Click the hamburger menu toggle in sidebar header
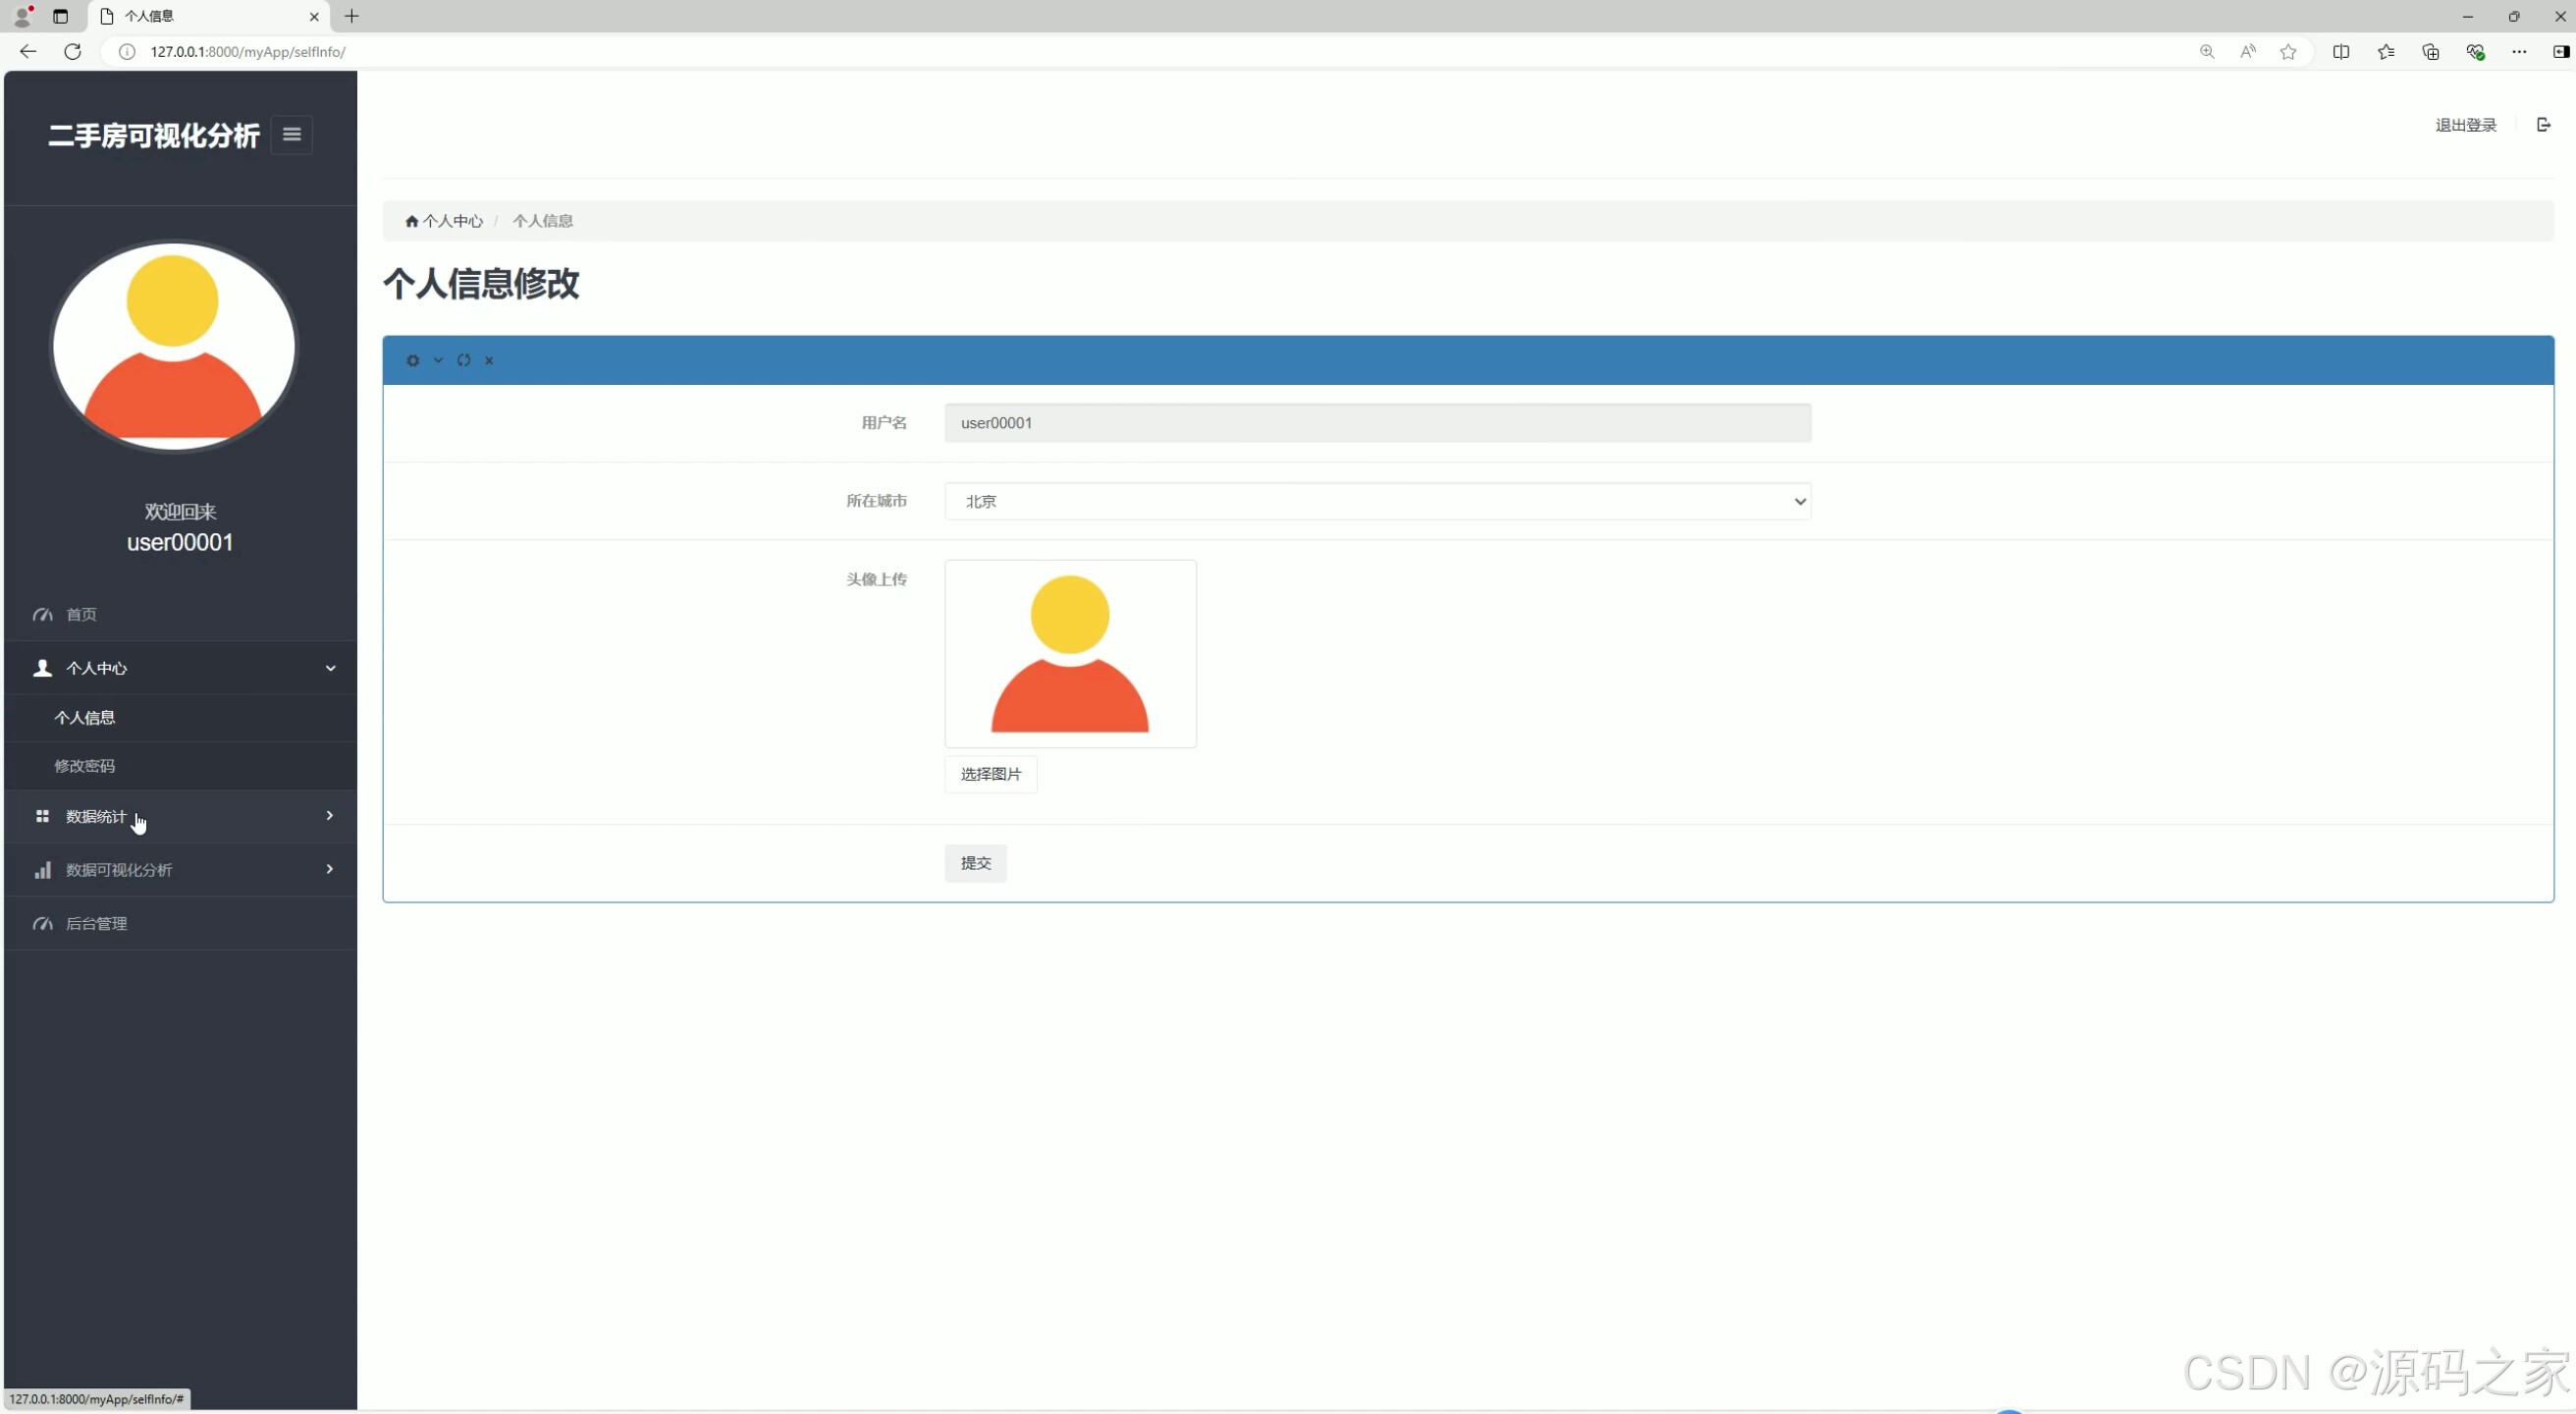 click(x=292, y=134)
